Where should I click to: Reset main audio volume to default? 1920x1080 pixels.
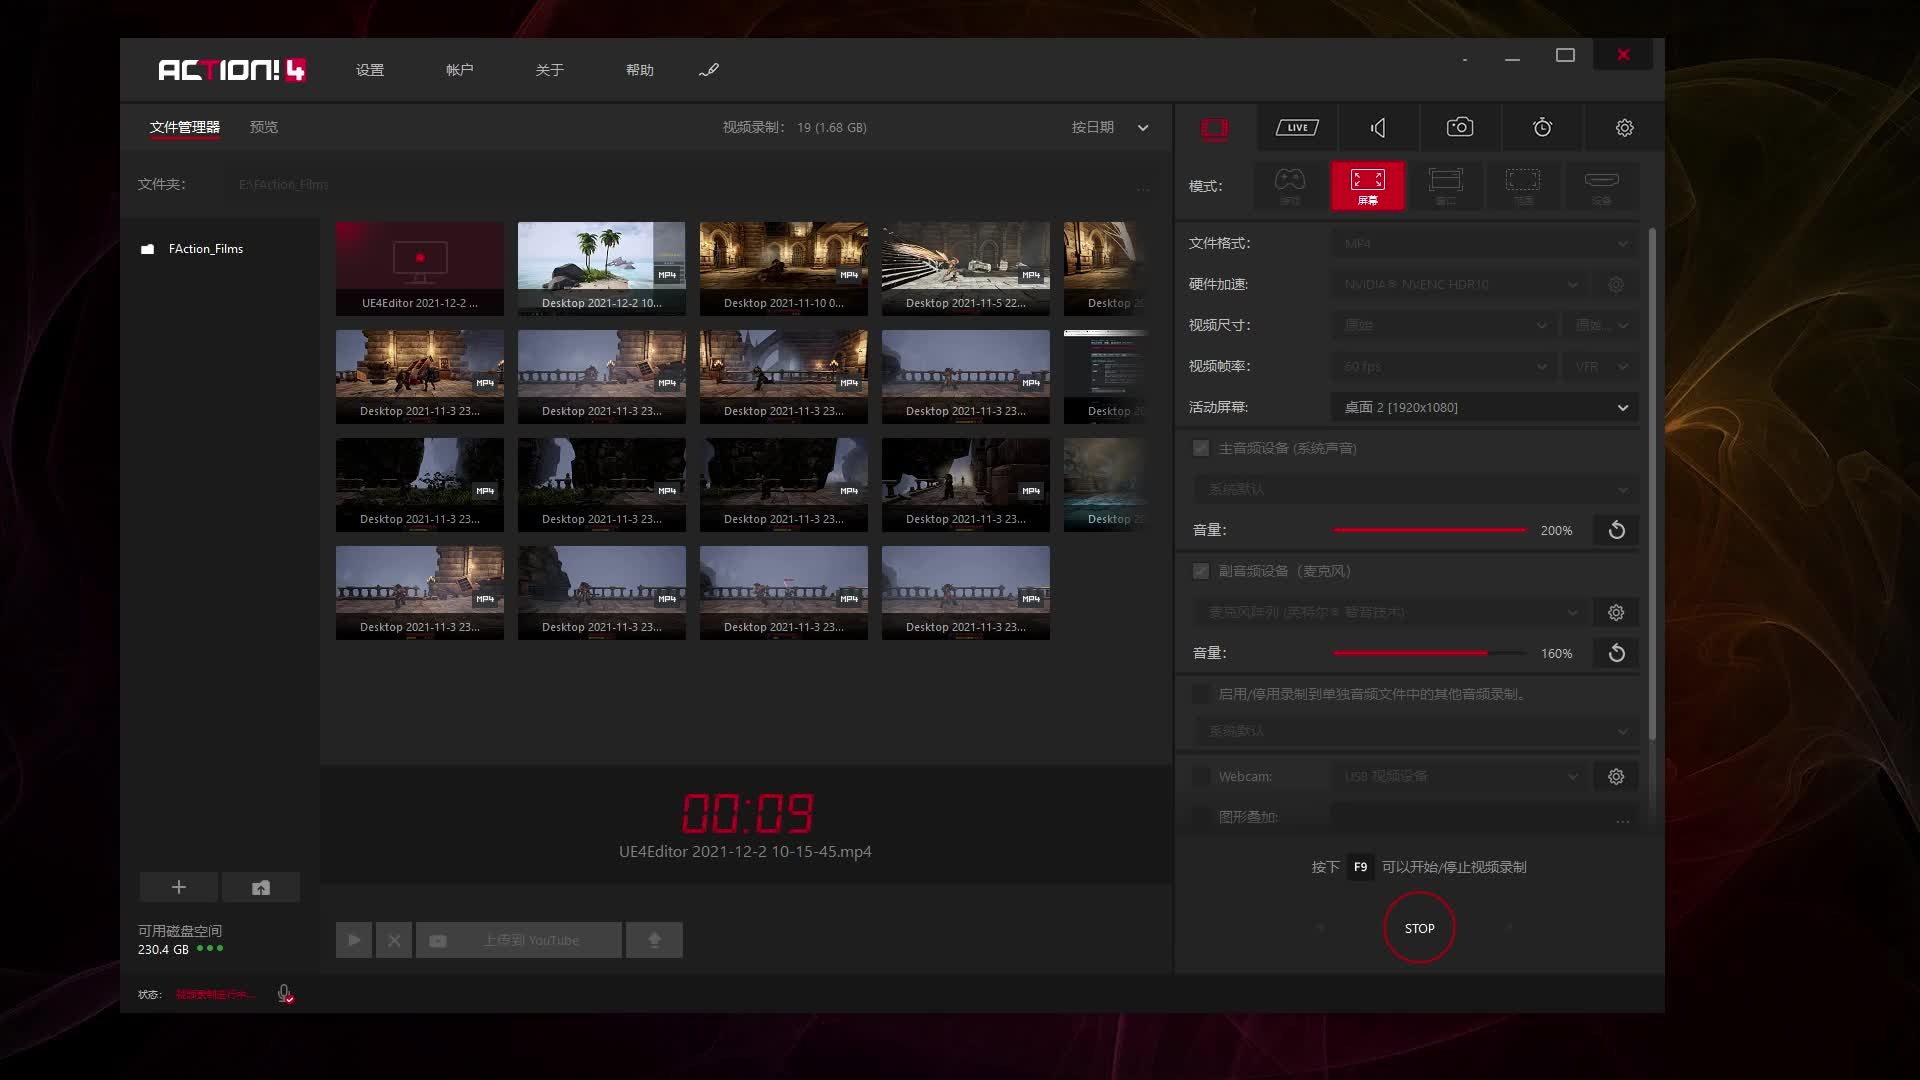pos(1616,530)
